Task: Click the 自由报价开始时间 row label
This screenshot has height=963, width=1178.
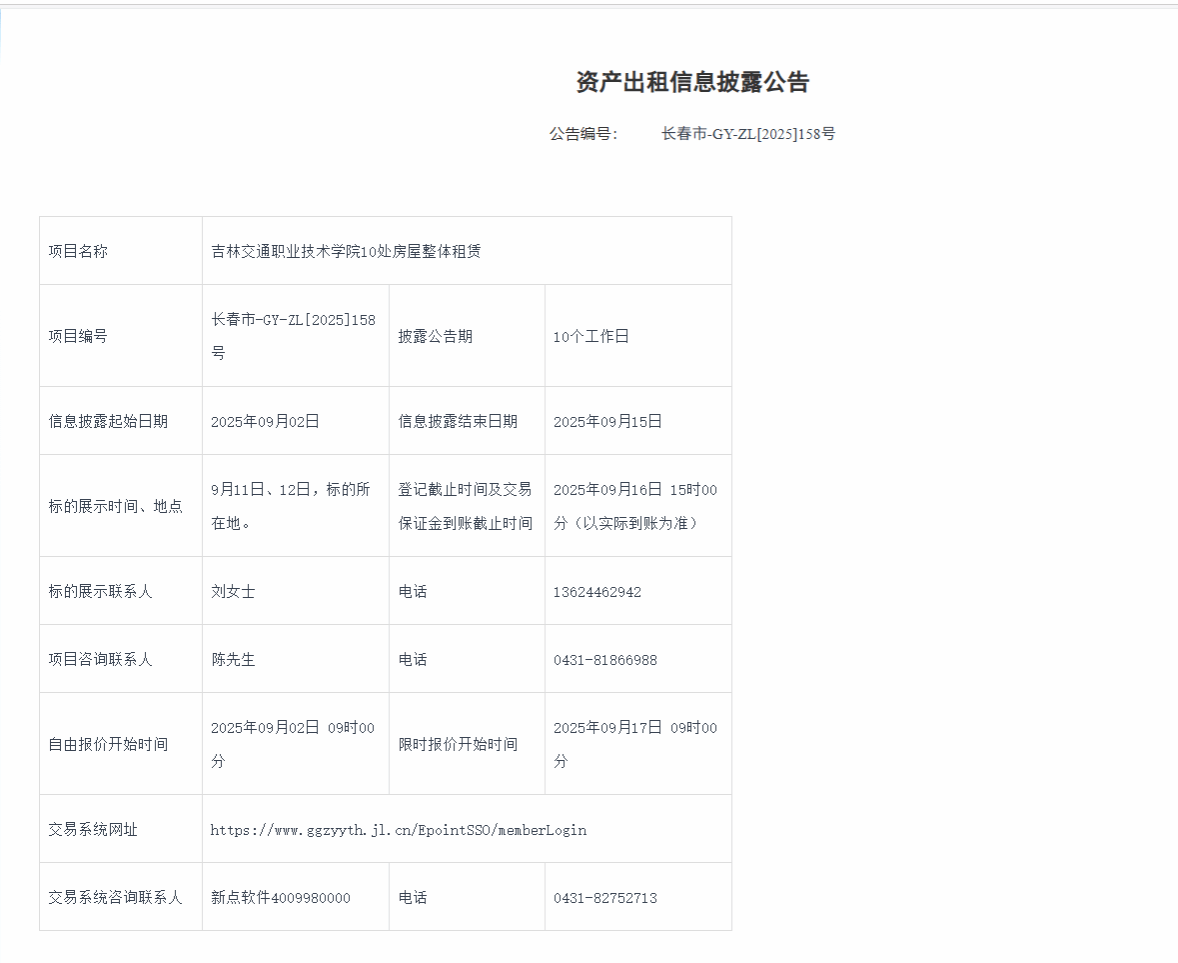Action: (x=108, y=745)
